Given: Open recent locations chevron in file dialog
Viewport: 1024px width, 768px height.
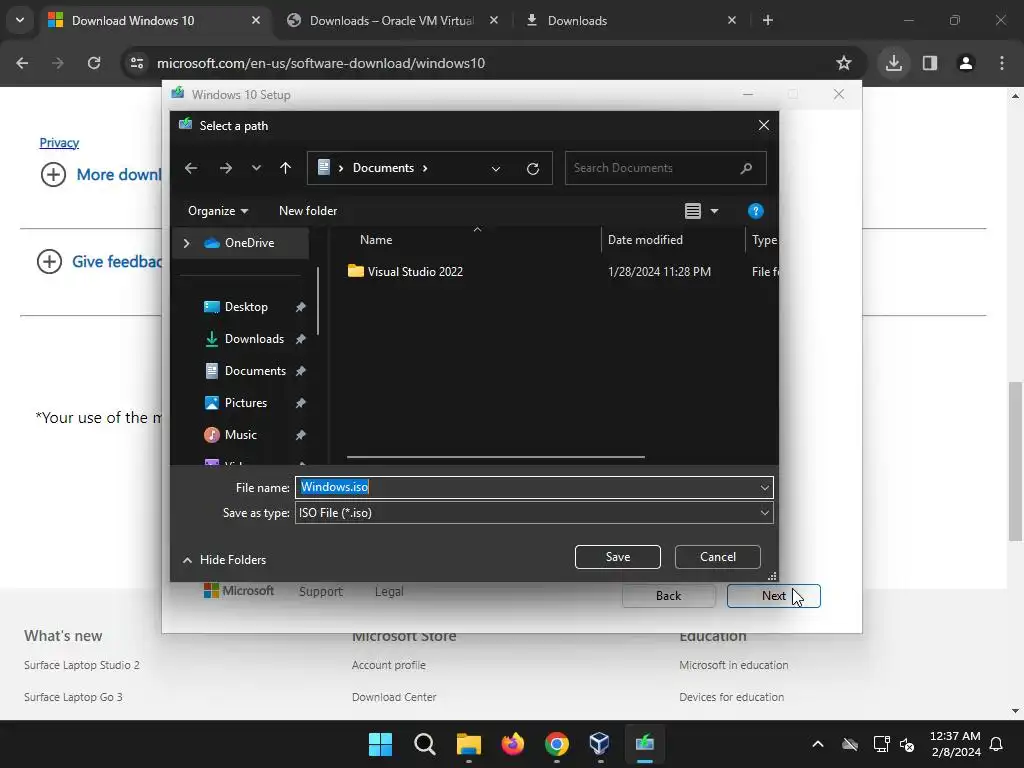Looking at the screenshot, I should (x=257, y=168).
